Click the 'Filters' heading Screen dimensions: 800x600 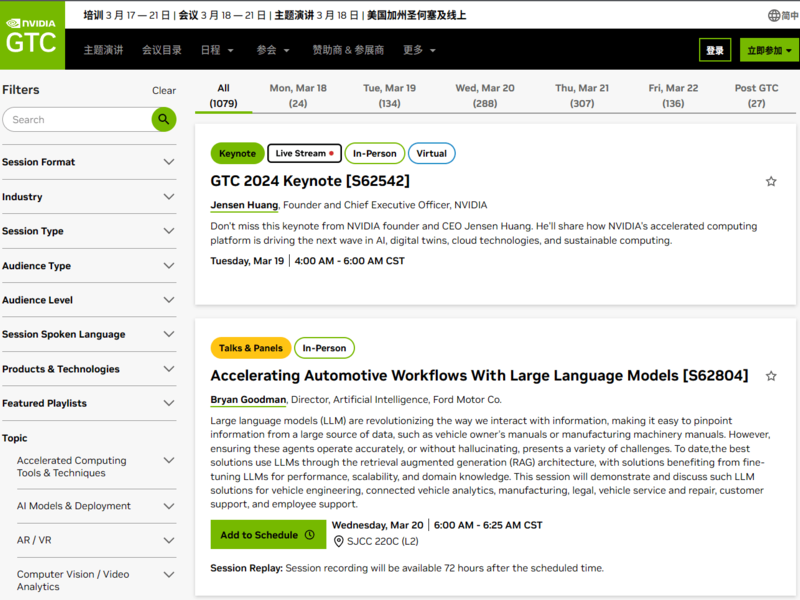pyautogui.click(x=21, y=90)
